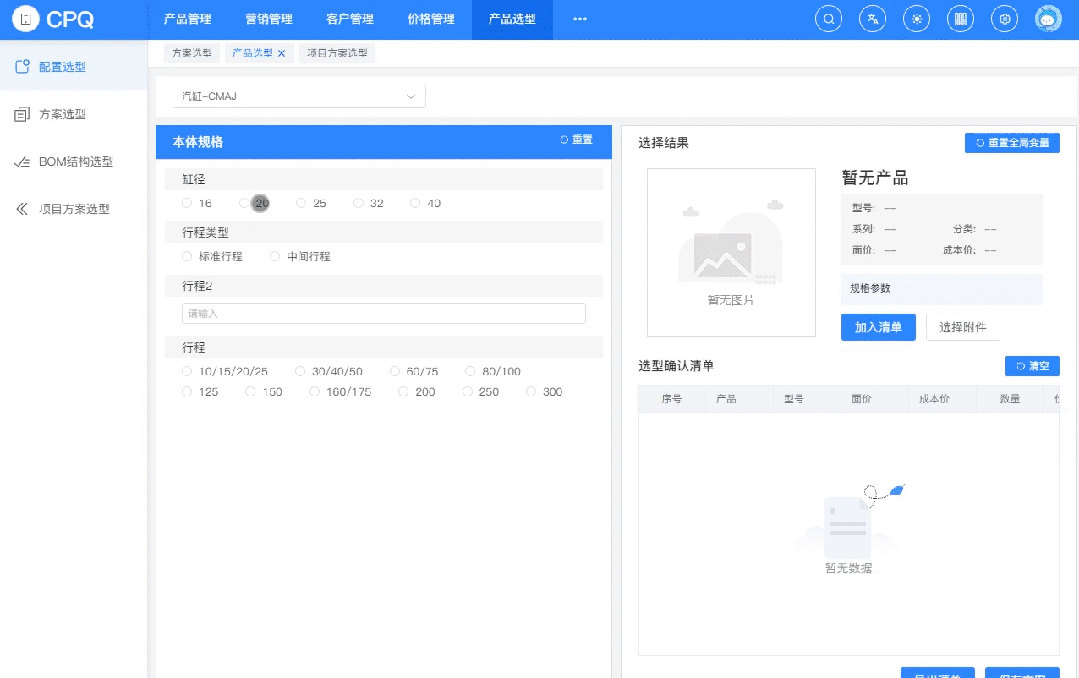Click the 重置全局变量 button
The width and height of the screenshot is (1079, 678).
tap(1012, 142)
